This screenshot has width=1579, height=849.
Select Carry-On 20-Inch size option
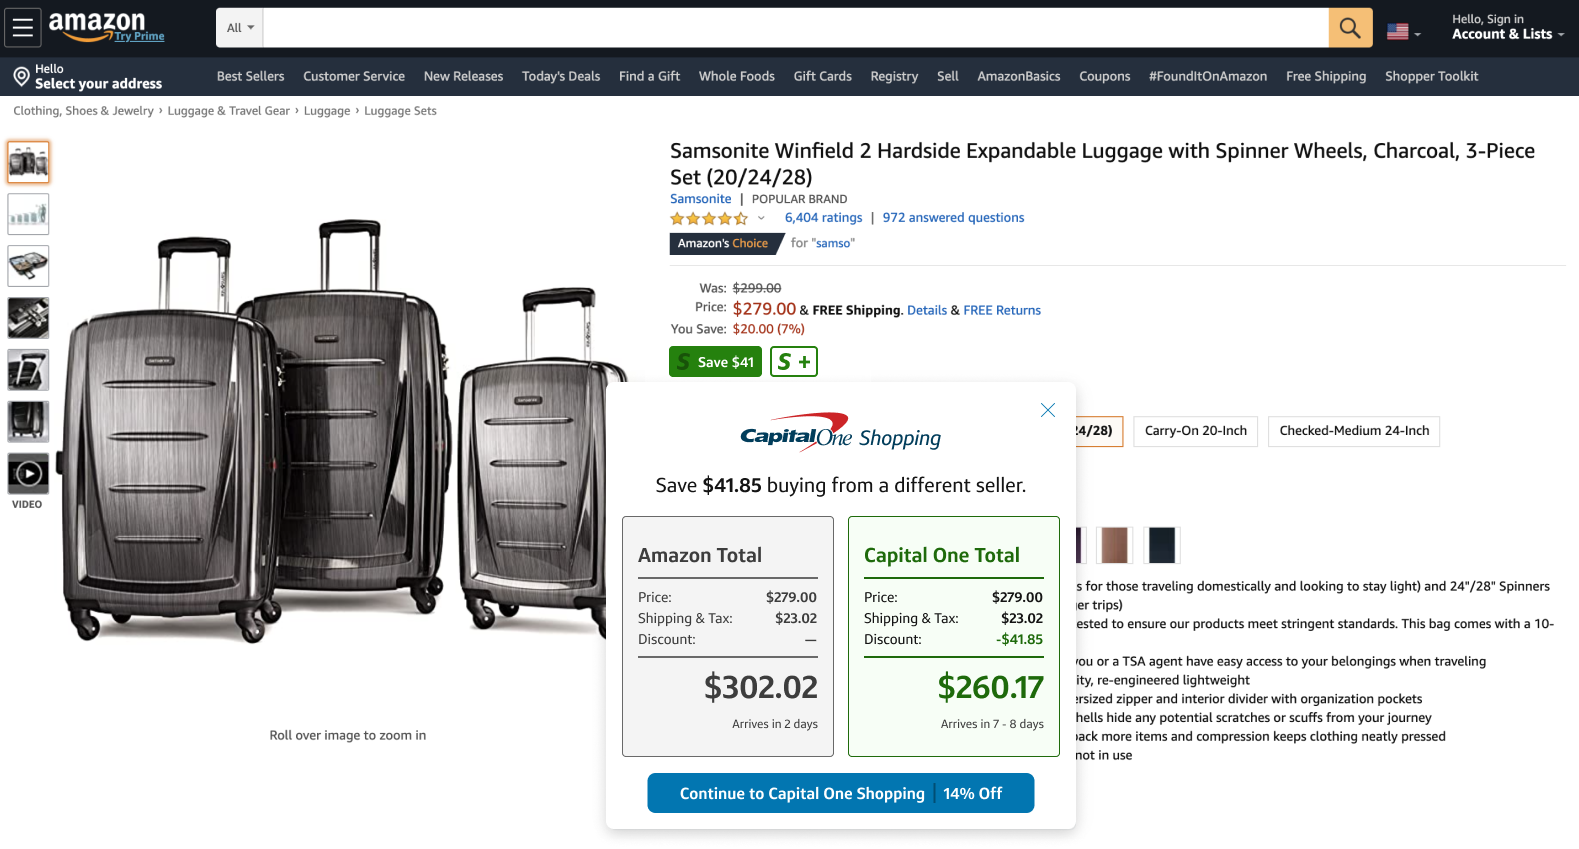pos(1195,431)
